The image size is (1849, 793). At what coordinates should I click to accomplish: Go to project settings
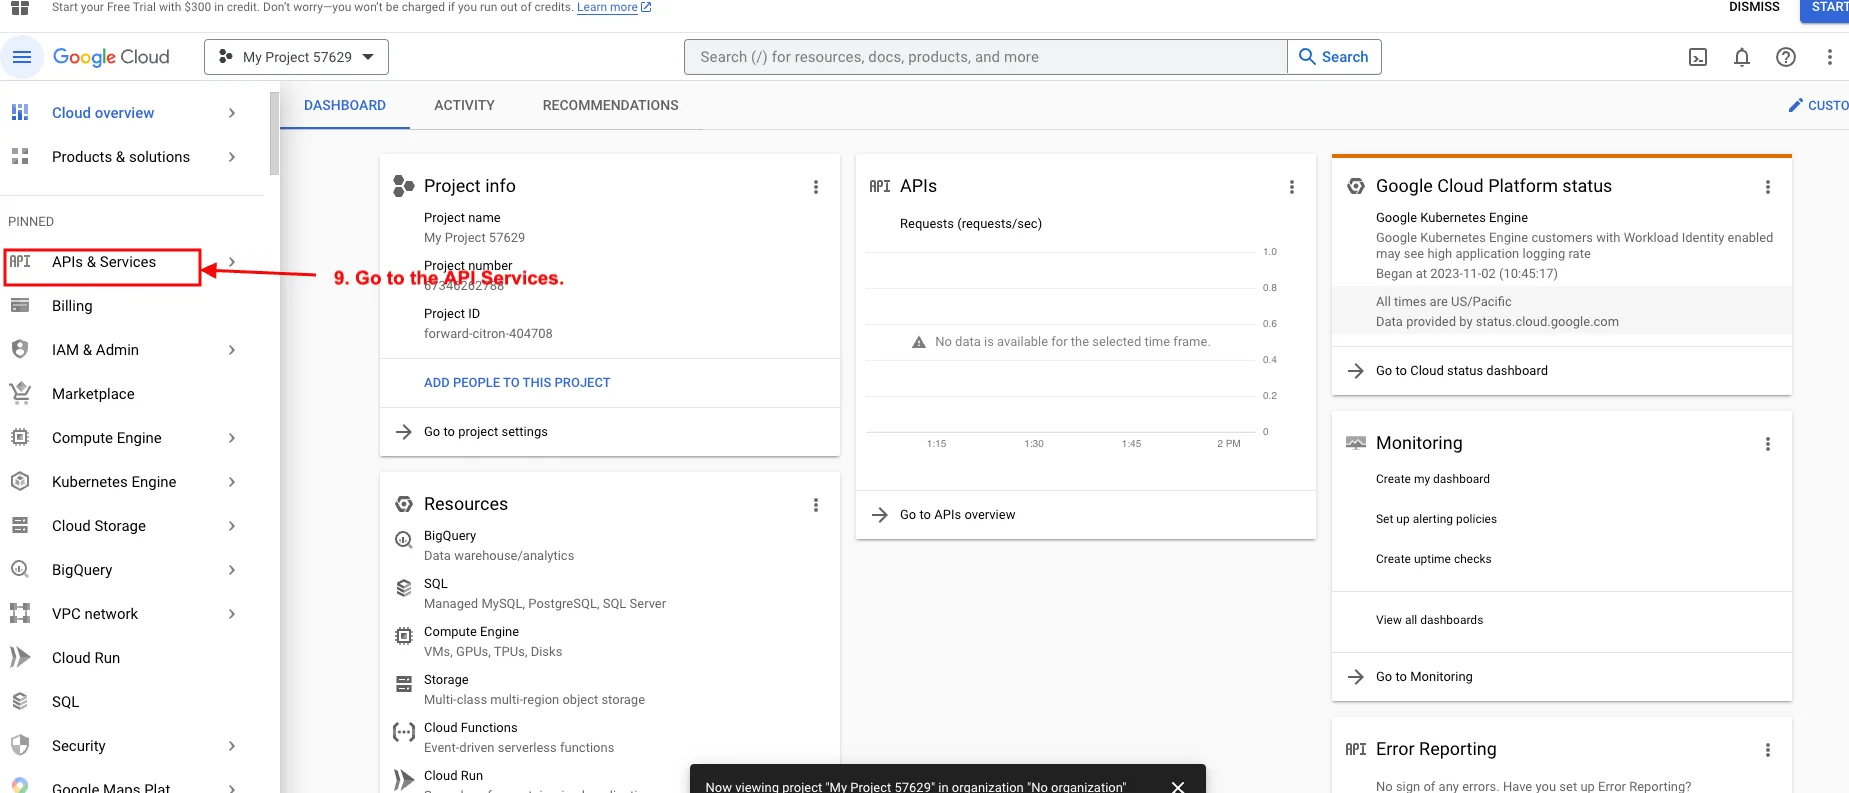pyautogui.click(x=486, y=432)
